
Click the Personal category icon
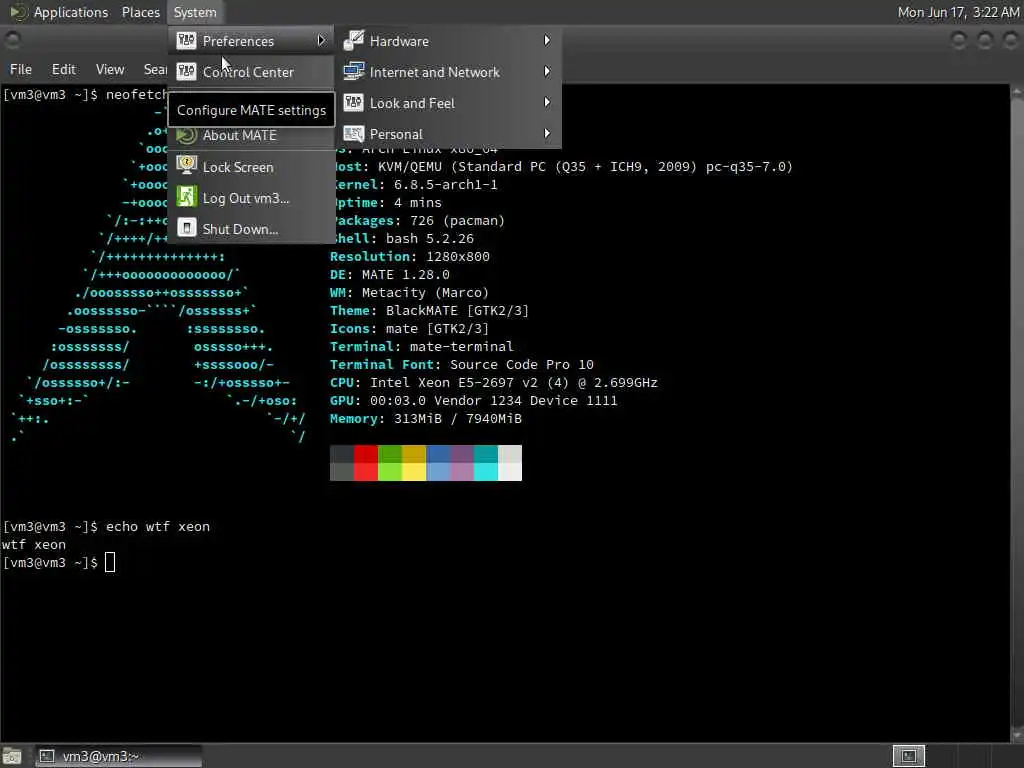pos(353,134)
